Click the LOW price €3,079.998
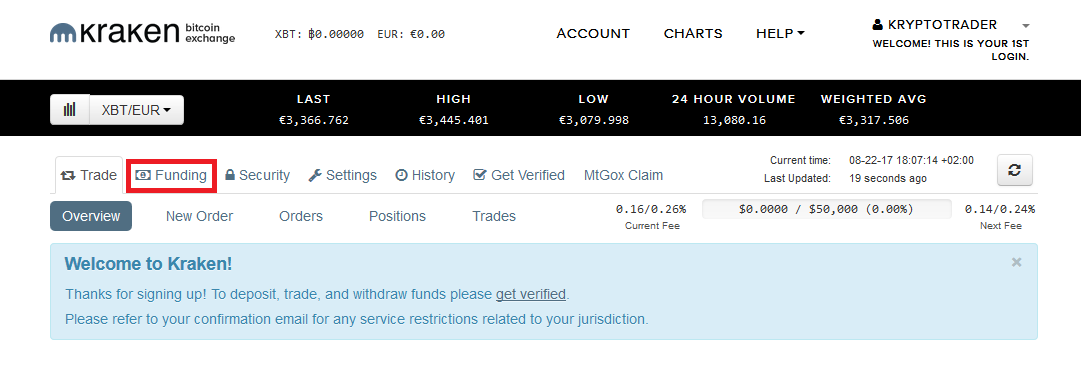This screenshot has width=1081, height=368. point(594,121)
